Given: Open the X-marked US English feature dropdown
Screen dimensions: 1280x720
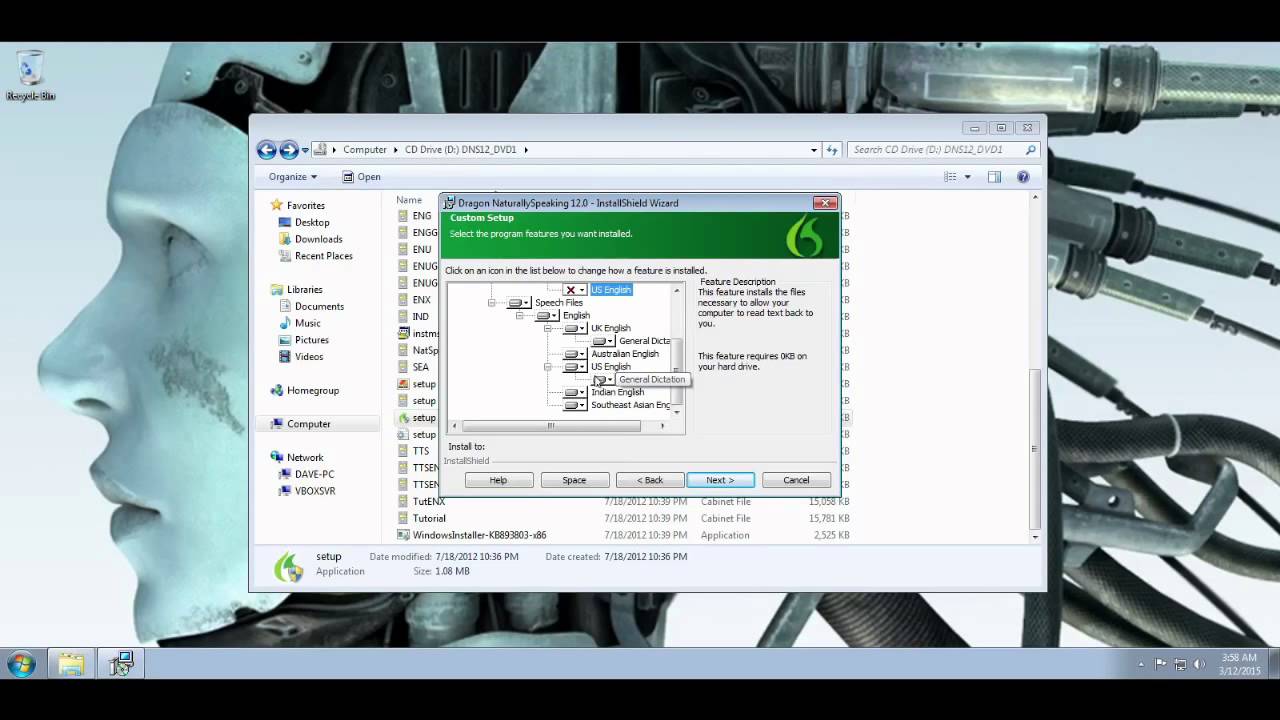Looking at the screenshot, I should [575, 290].
